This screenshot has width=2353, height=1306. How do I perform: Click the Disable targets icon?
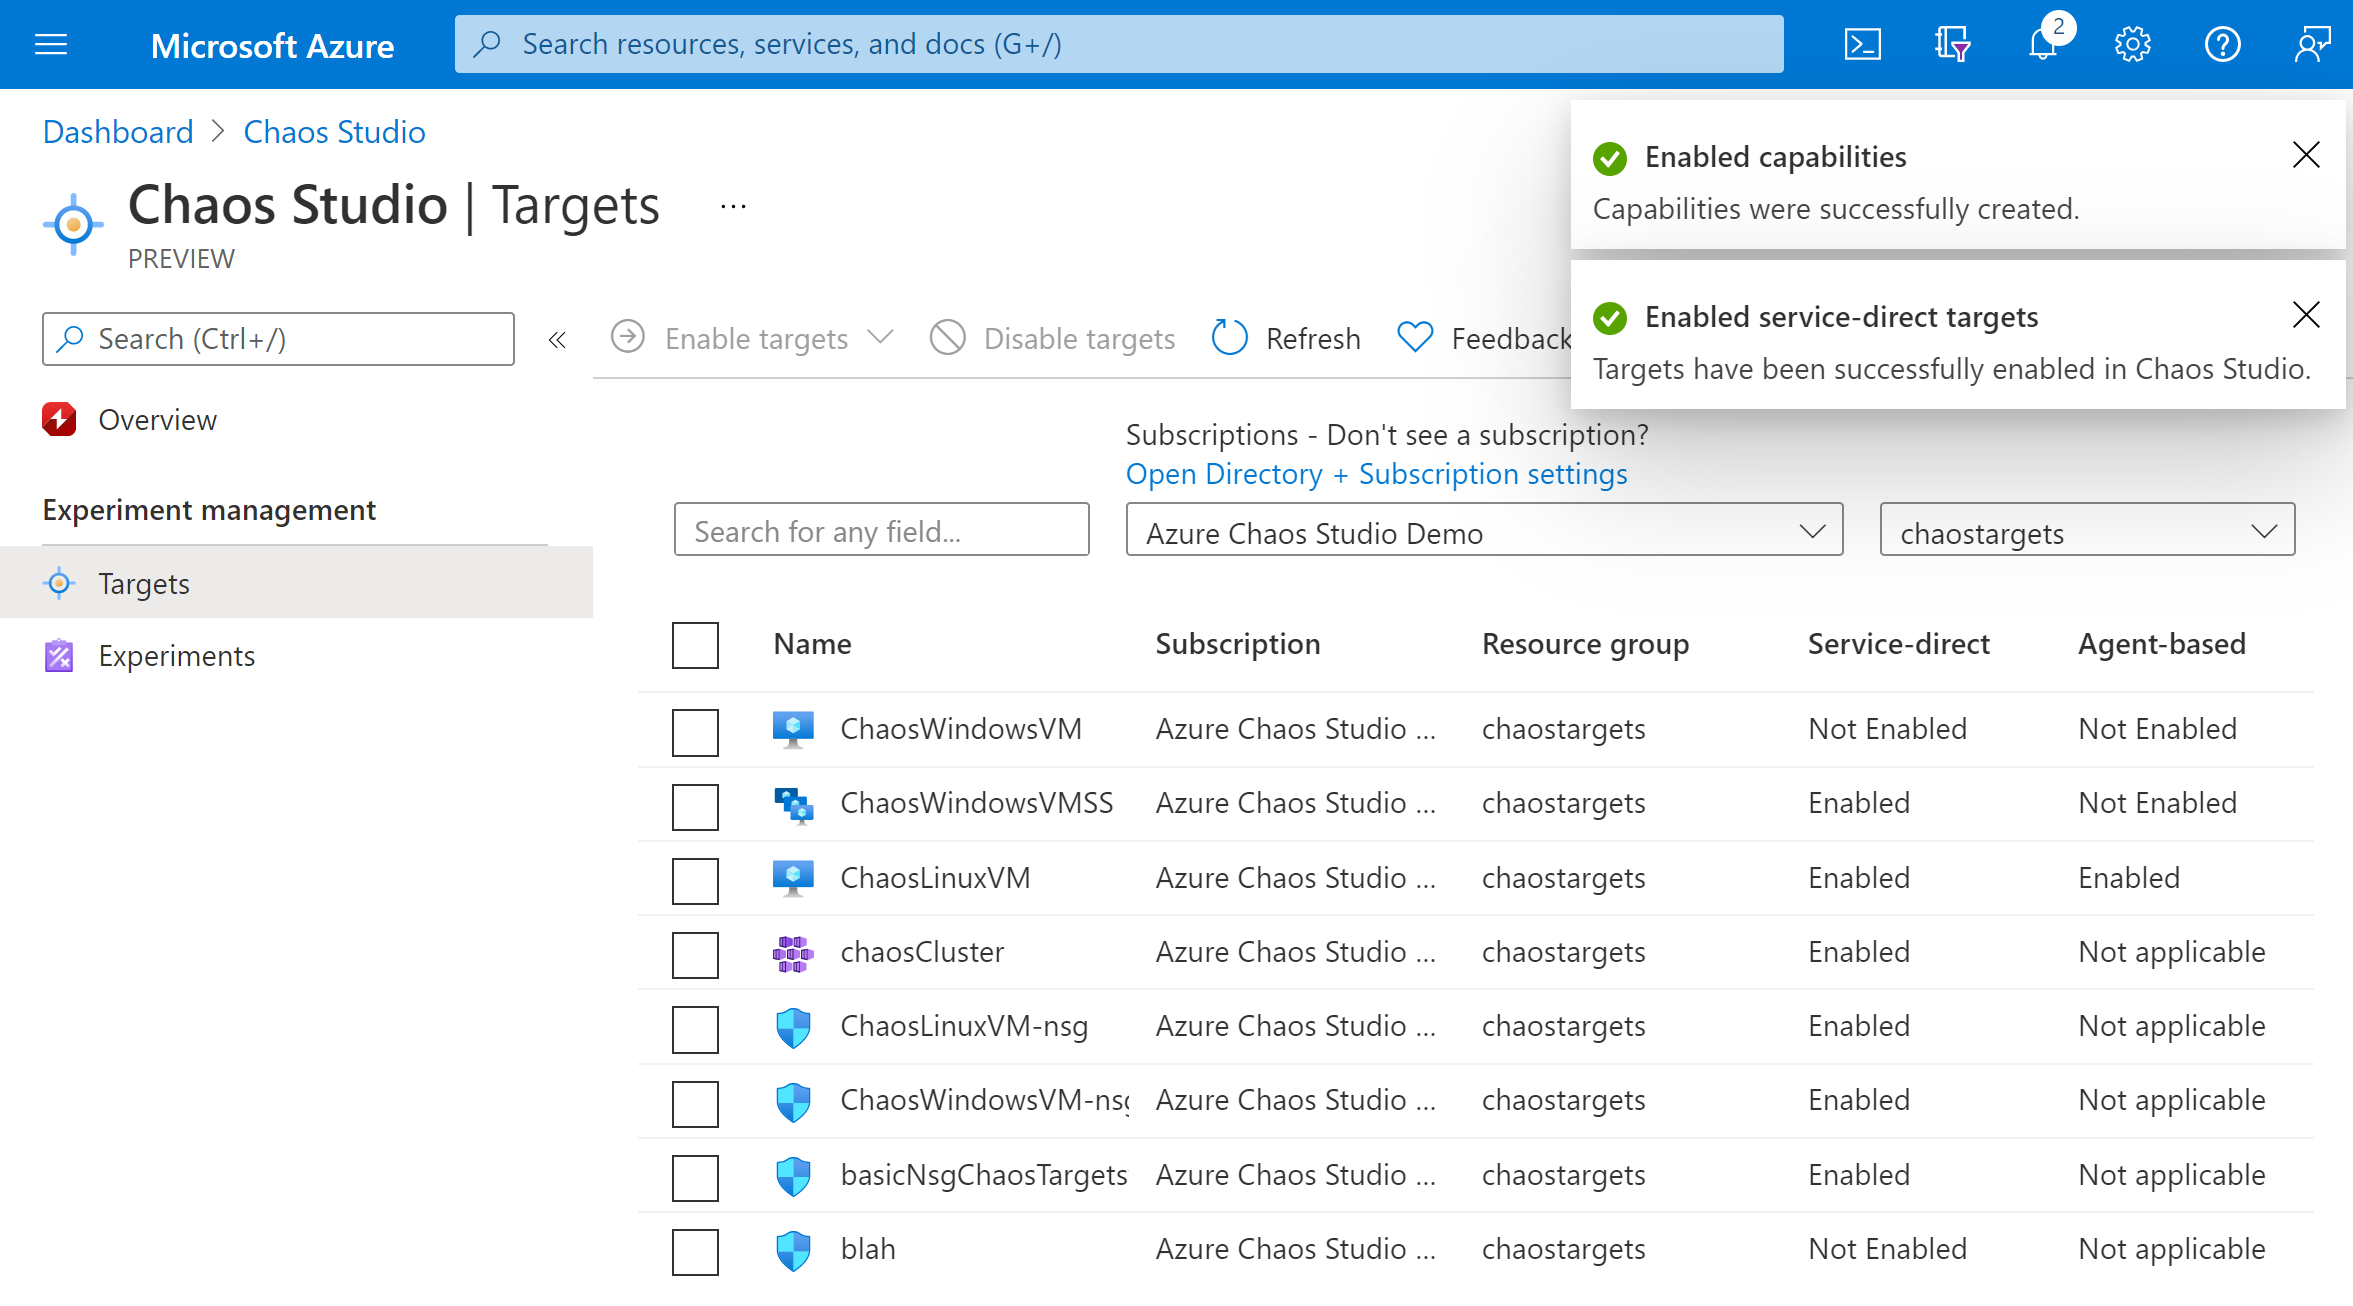pyautogui.click(x=951, y=338)
